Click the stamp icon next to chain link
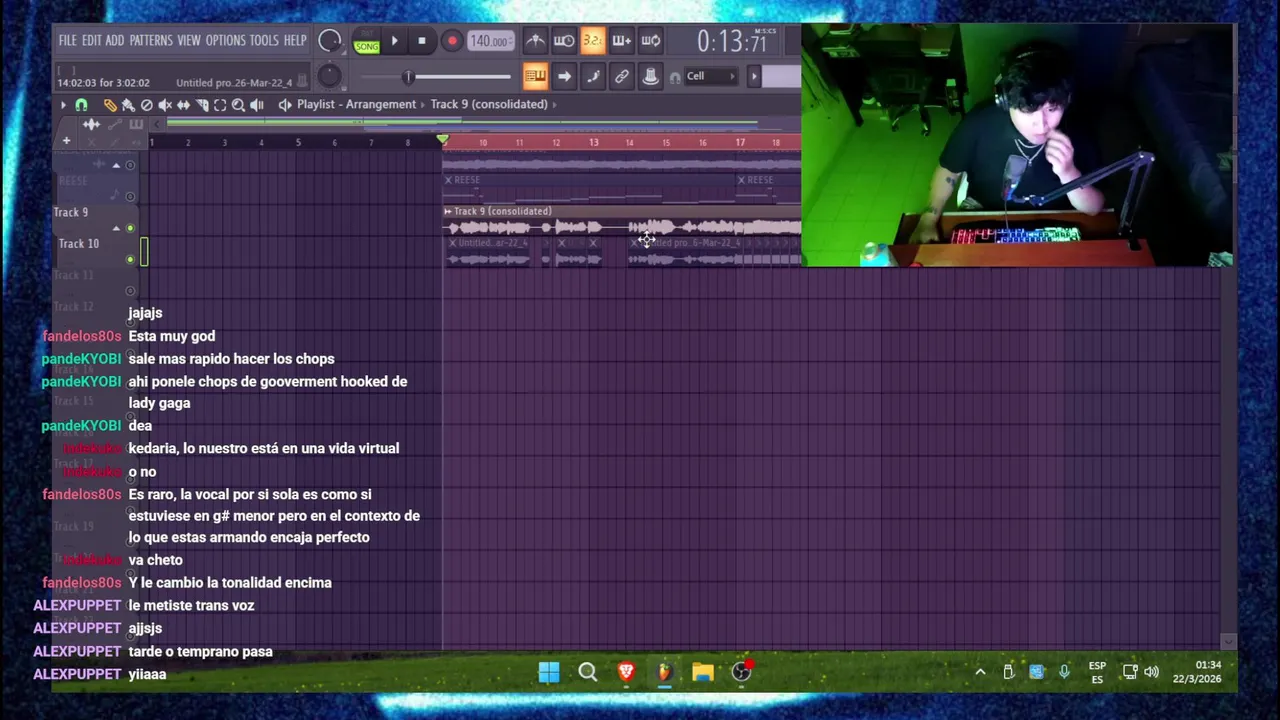Image resolution: width=1280 pixels, height=720 pixels. pos(650,76)
